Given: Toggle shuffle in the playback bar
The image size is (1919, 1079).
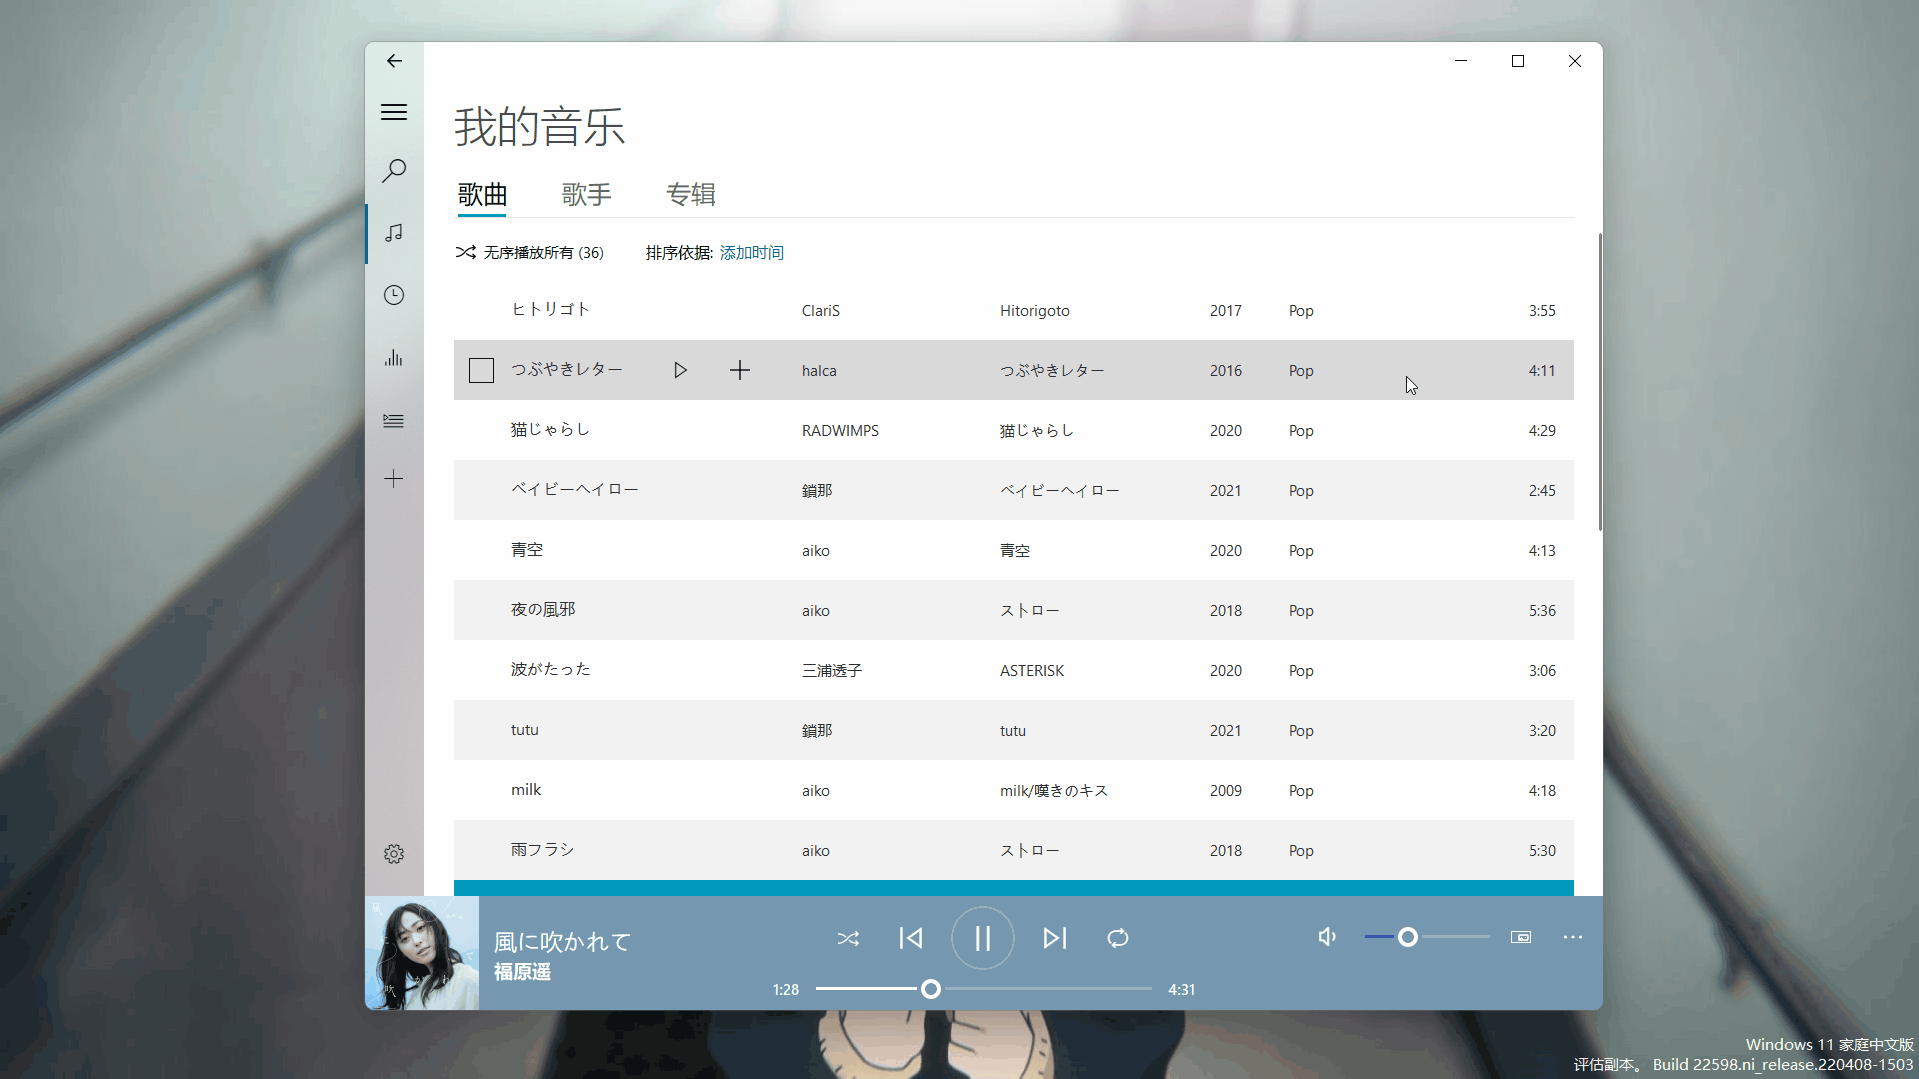Looking at the screenshot, I should tap(848, 938).
